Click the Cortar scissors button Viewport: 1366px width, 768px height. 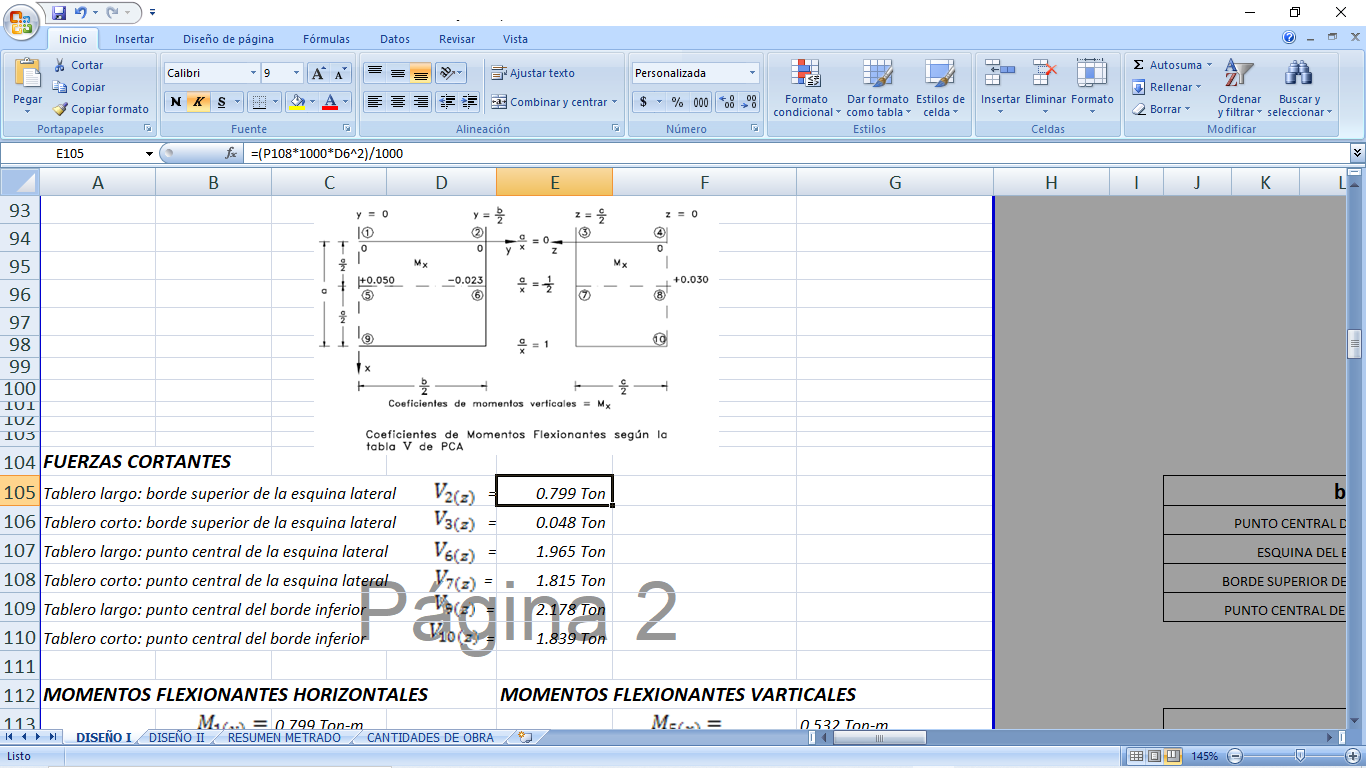coord(79,65)
